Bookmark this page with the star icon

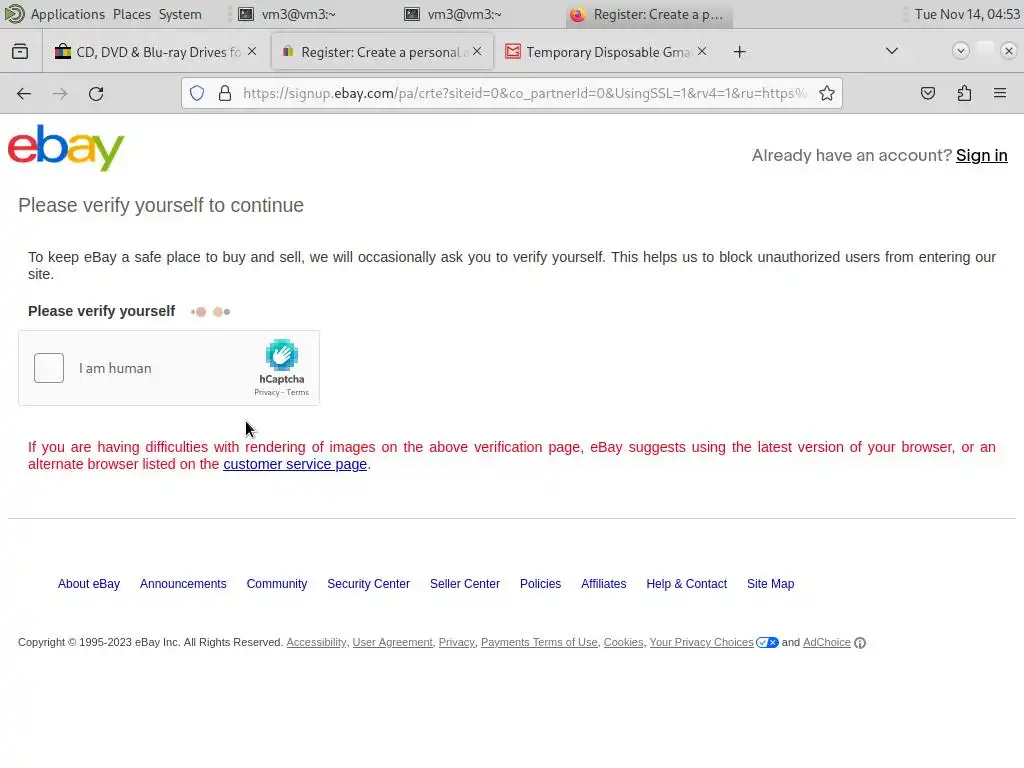(x=827, y=93)
